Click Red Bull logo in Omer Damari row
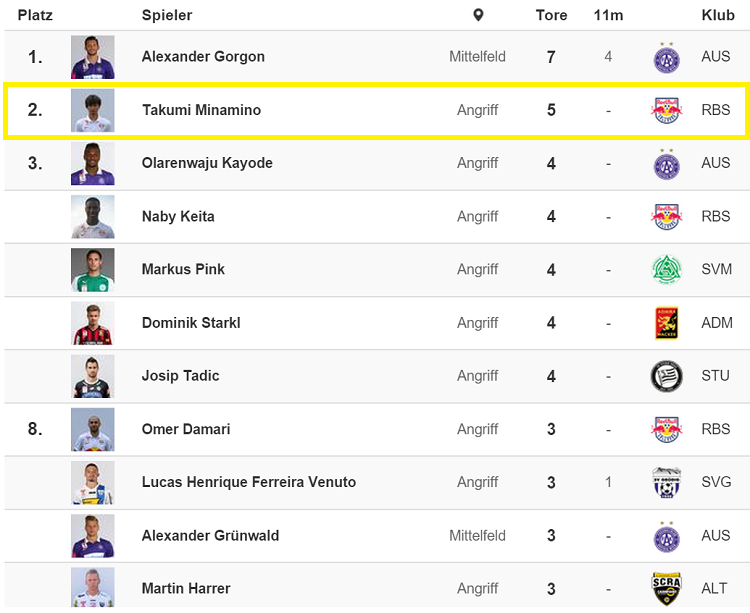Image resolution: width=750 pixels, height=613 pixels. point(666,429)
